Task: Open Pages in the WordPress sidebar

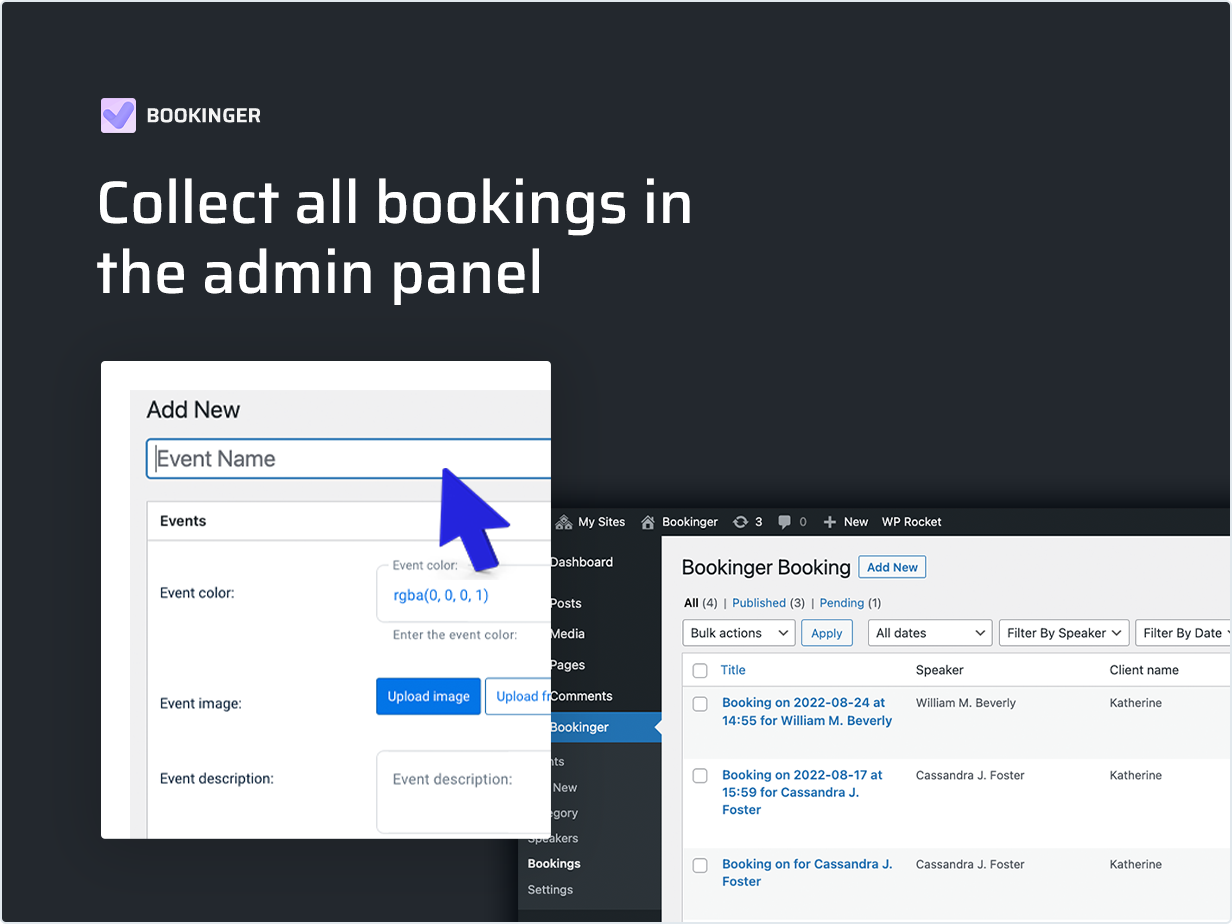Action: tap(568, 665)
